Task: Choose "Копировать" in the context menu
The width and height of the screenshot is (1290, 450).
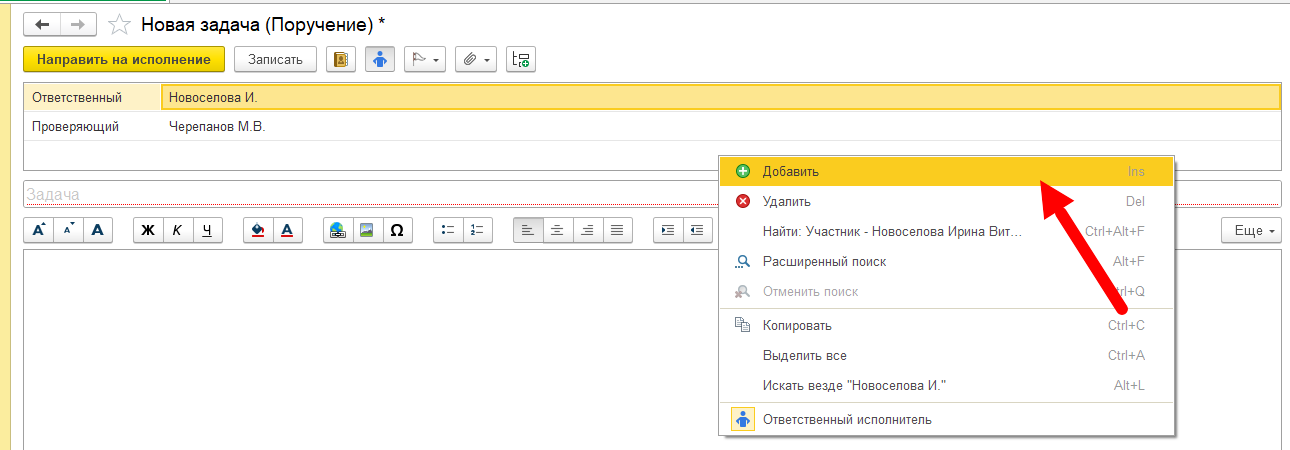Action: pyautogui.click(x=948, y=326)
